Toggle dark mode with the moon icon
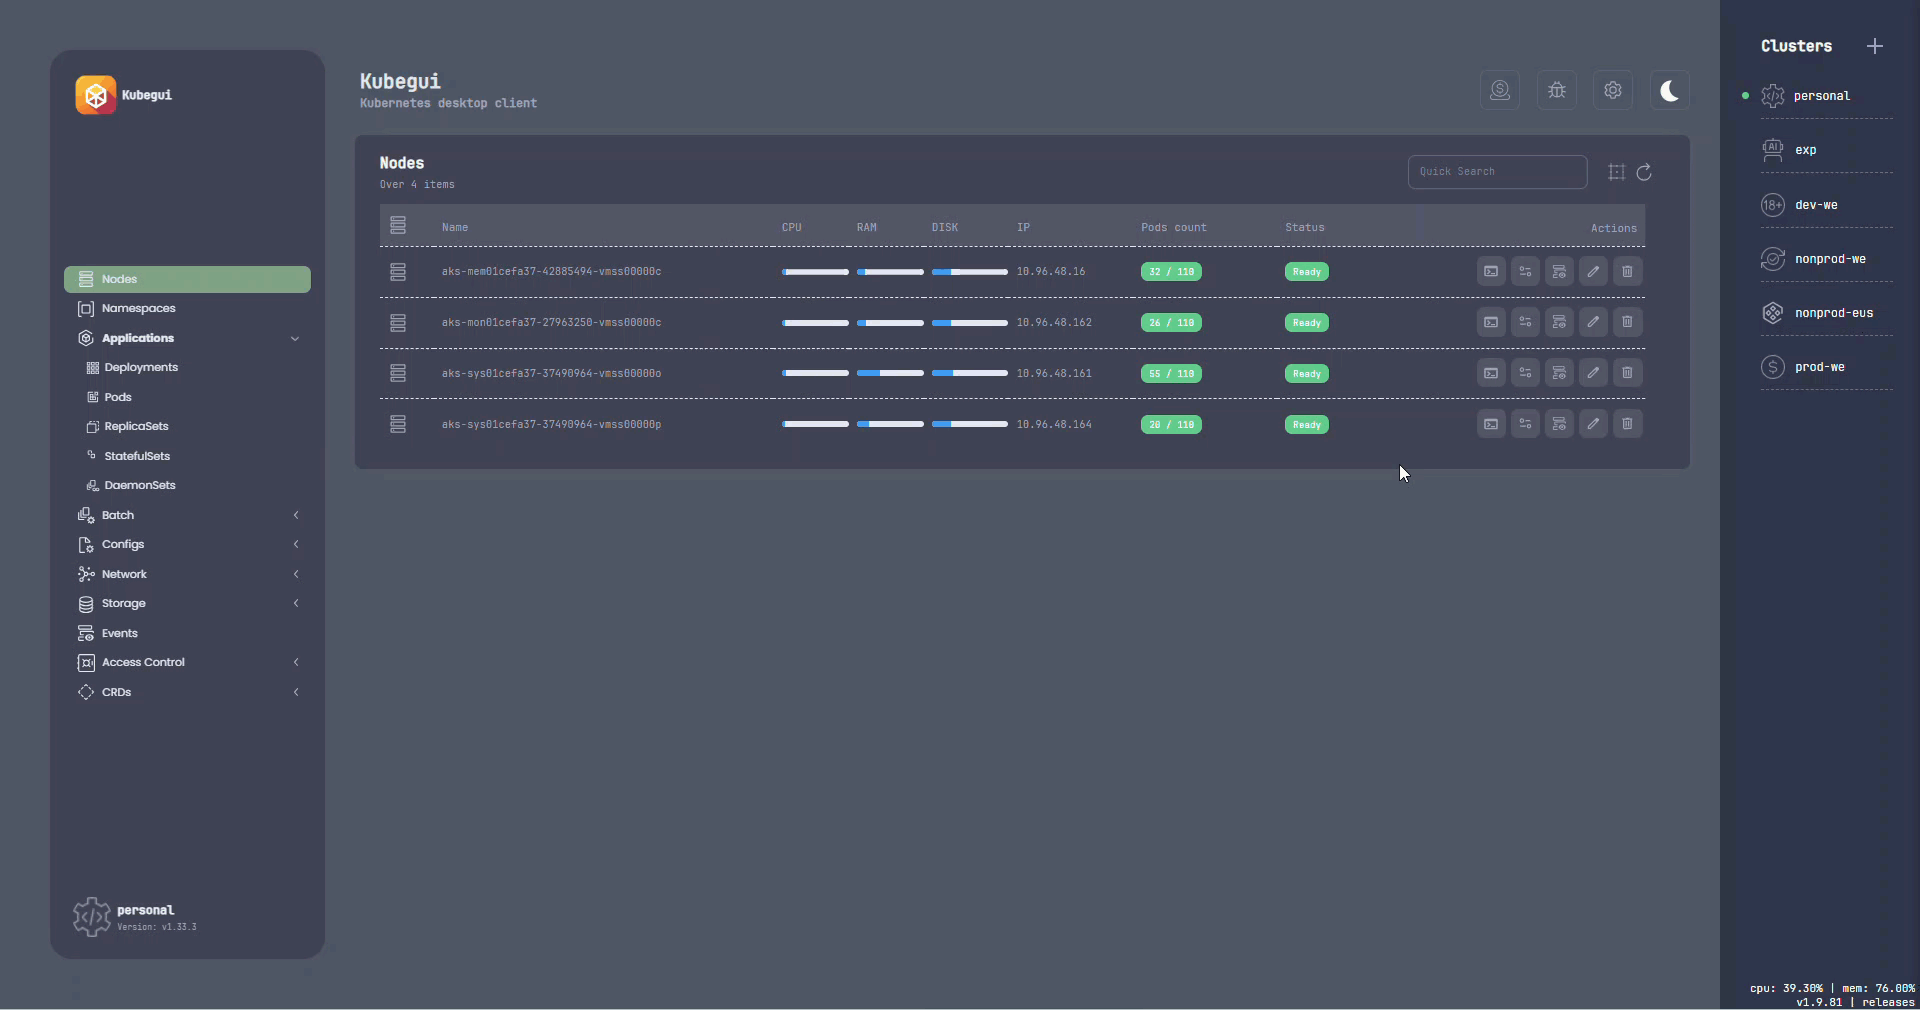Screen dimensions: 1920x1010 point(1670,90)
